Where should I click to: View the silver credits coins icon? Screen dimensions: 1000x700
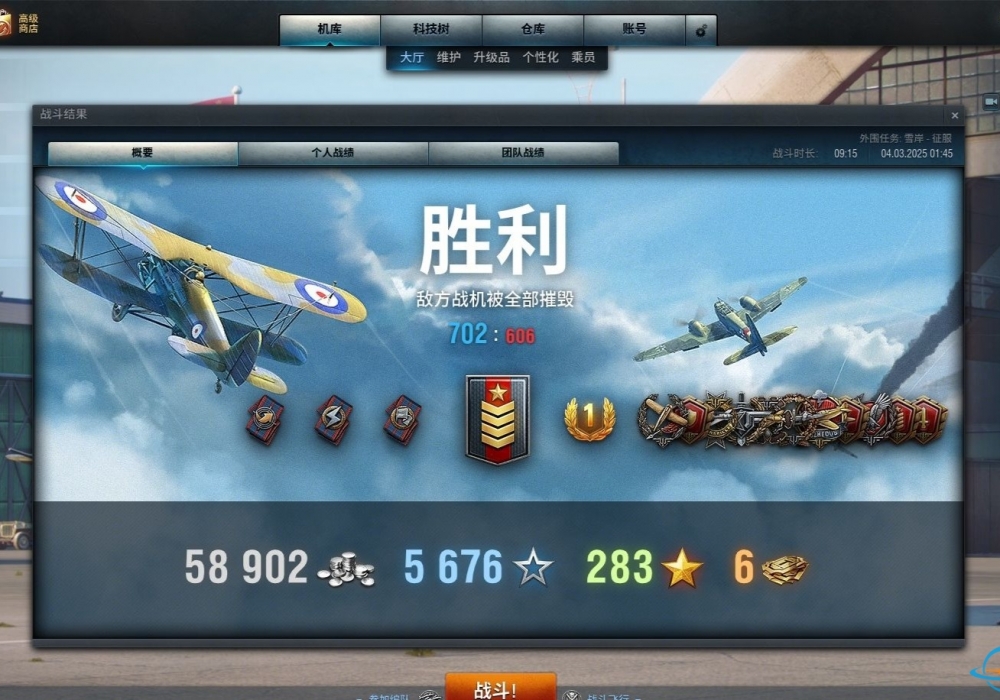point(346,569)
